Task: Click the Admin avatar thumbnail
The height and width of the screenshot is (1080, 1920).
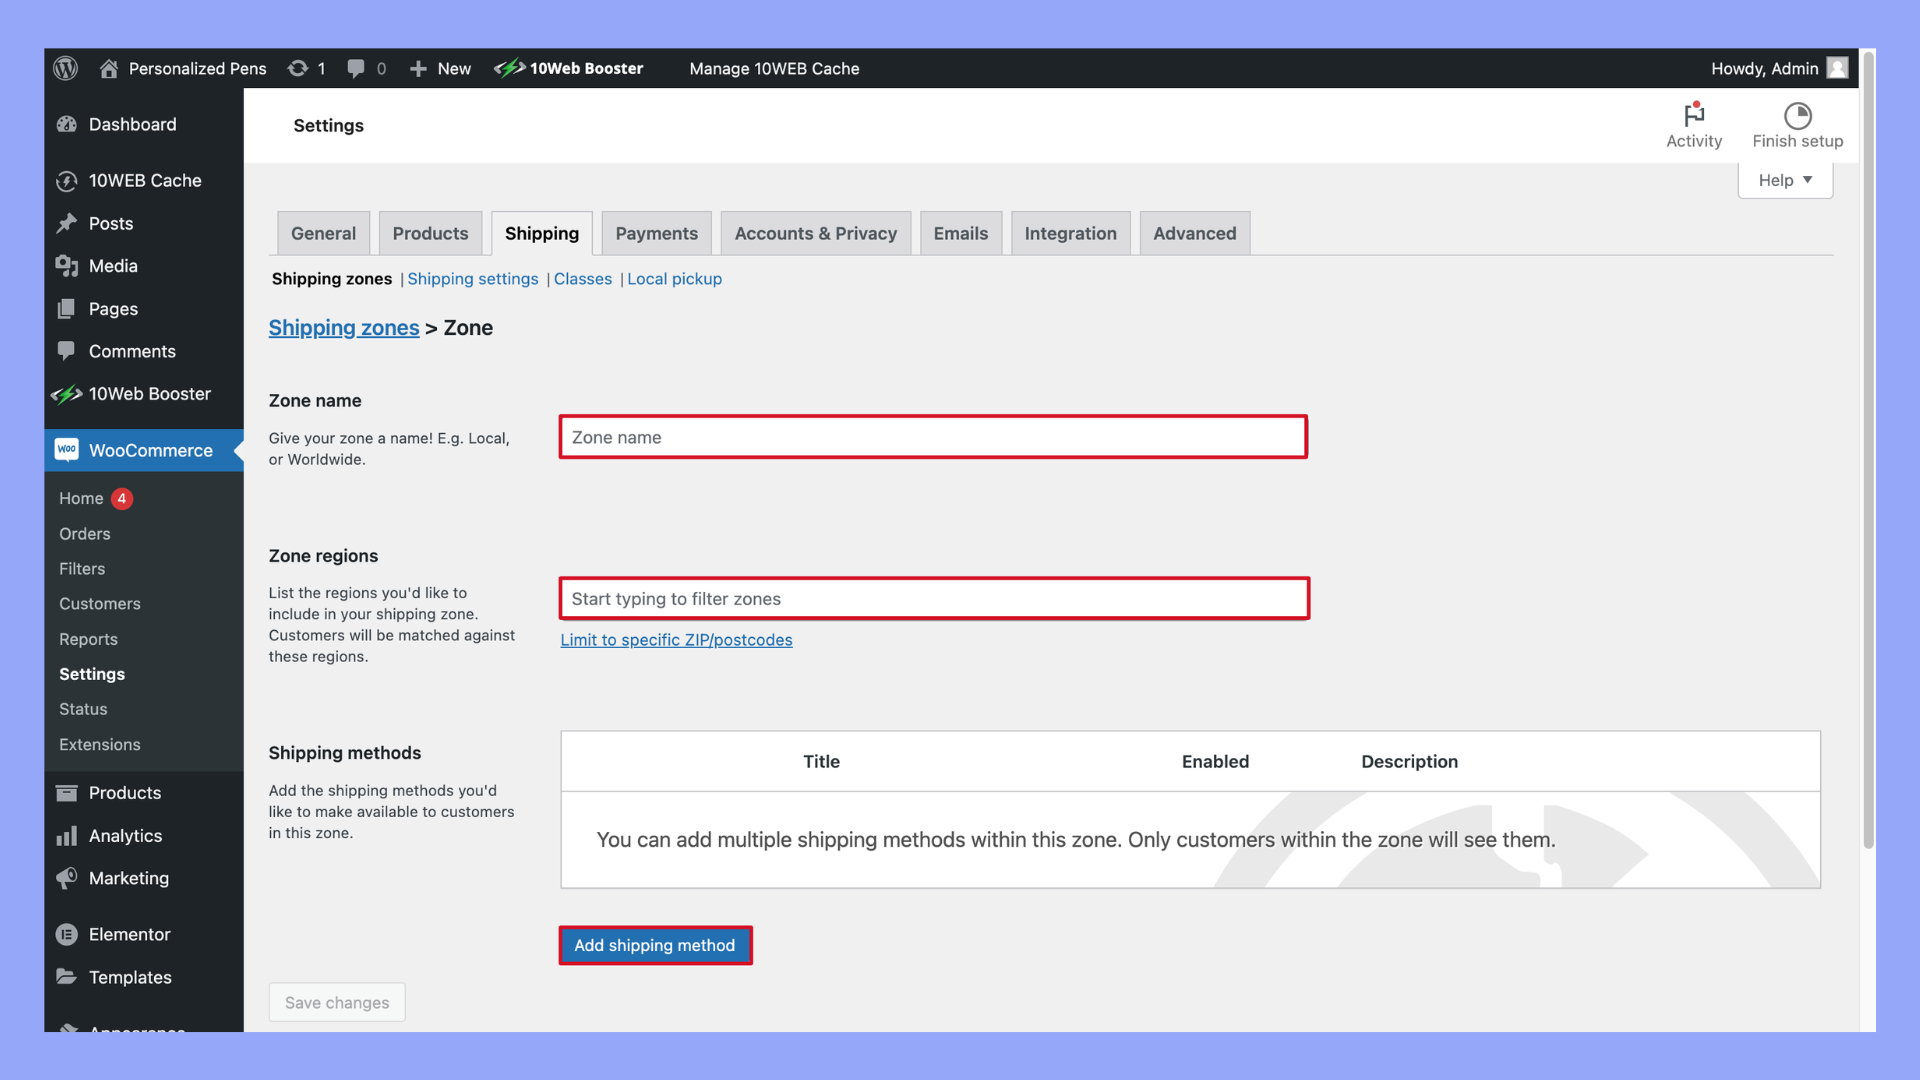Action: (1837, 68)
